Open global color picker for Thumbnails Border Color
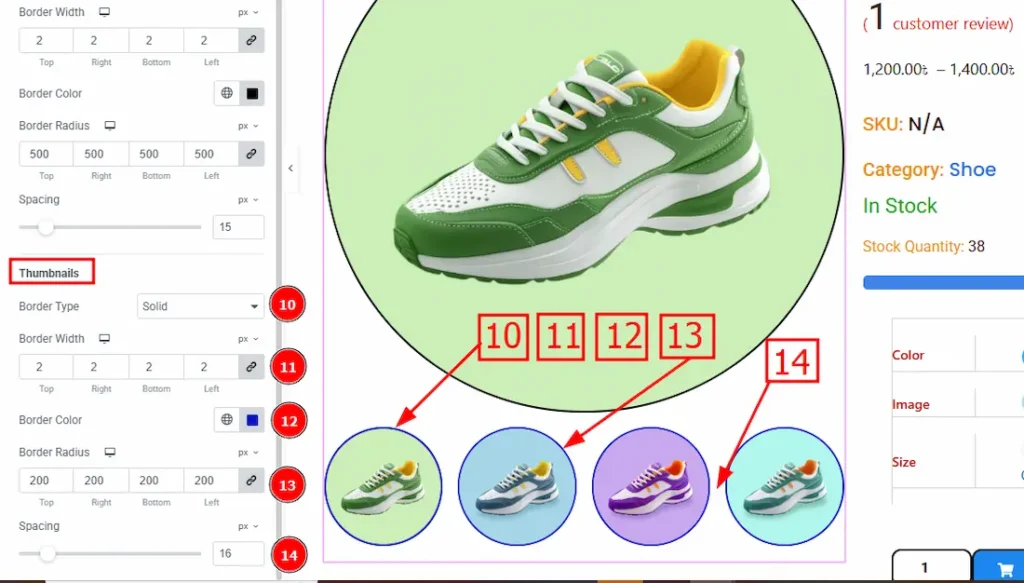The height and width of the screenshot is (583, 1024). point(227,421)
